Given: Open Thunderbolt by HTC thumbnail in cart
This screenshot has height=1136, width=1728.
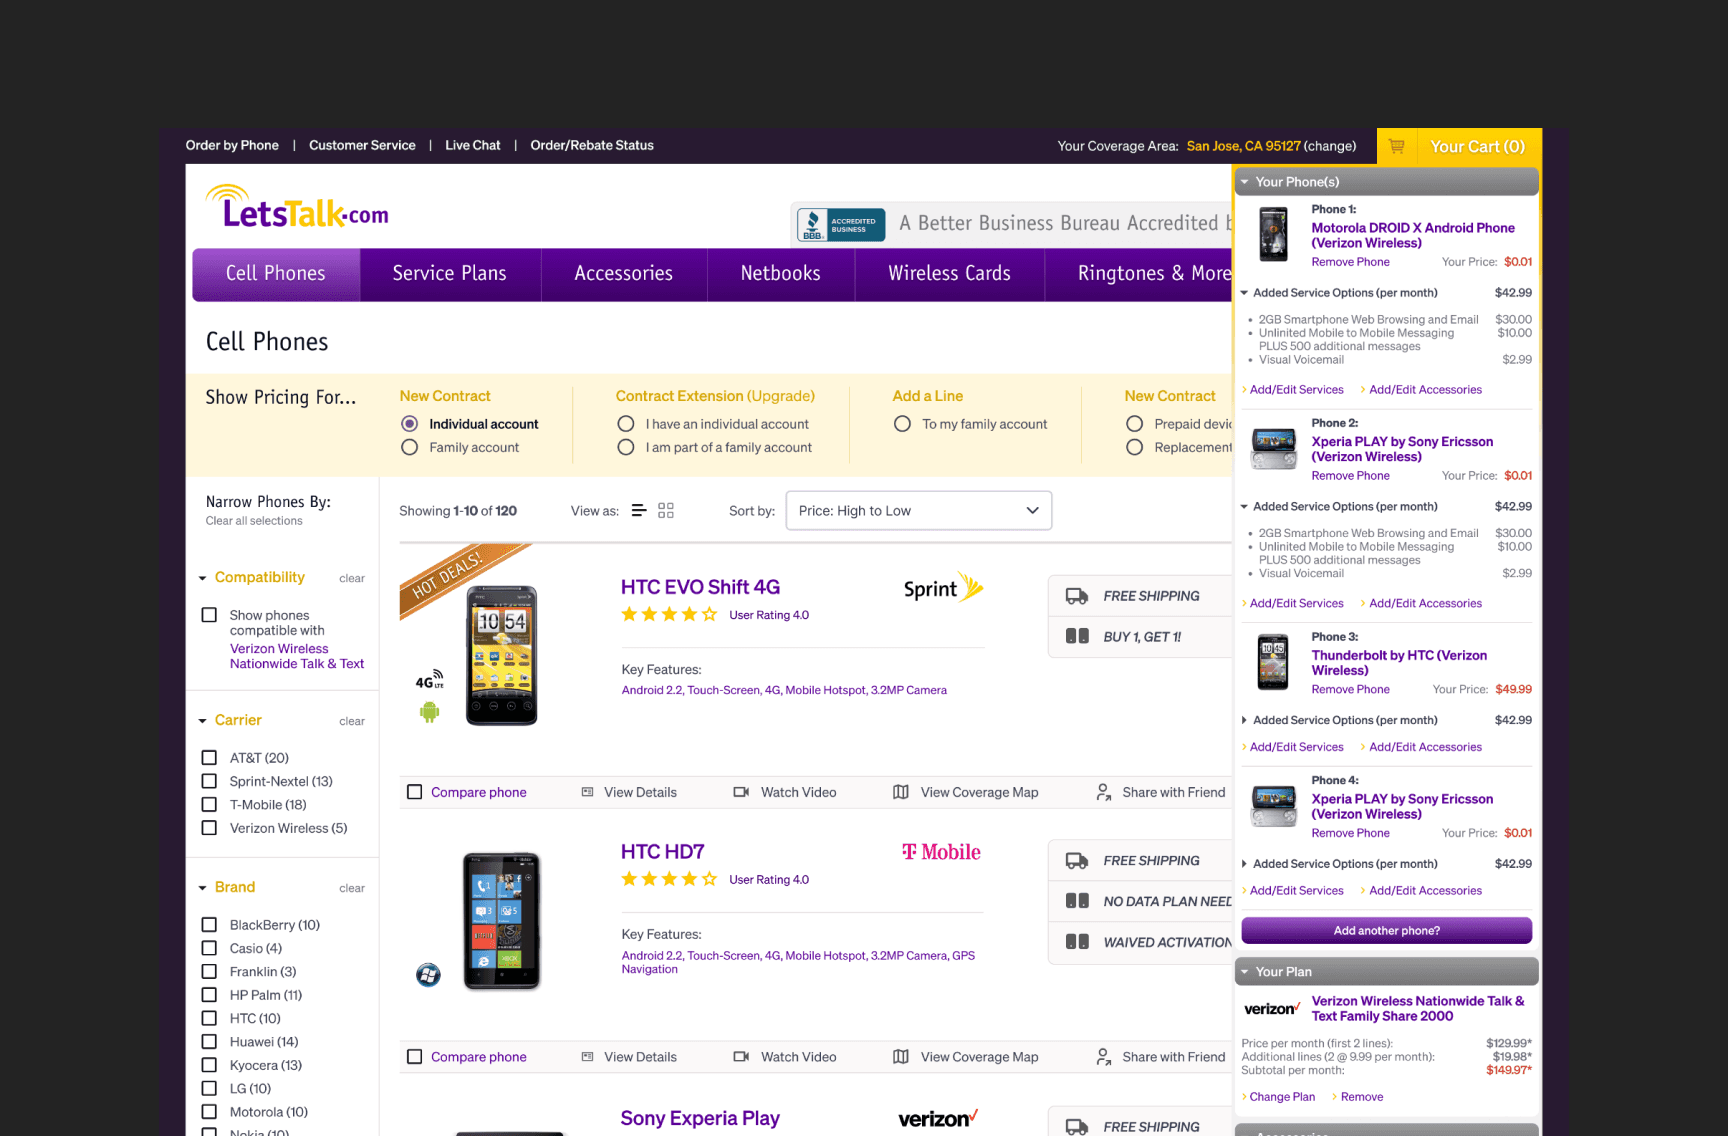Looking at the screenshot, I should tap(1273, 662).
